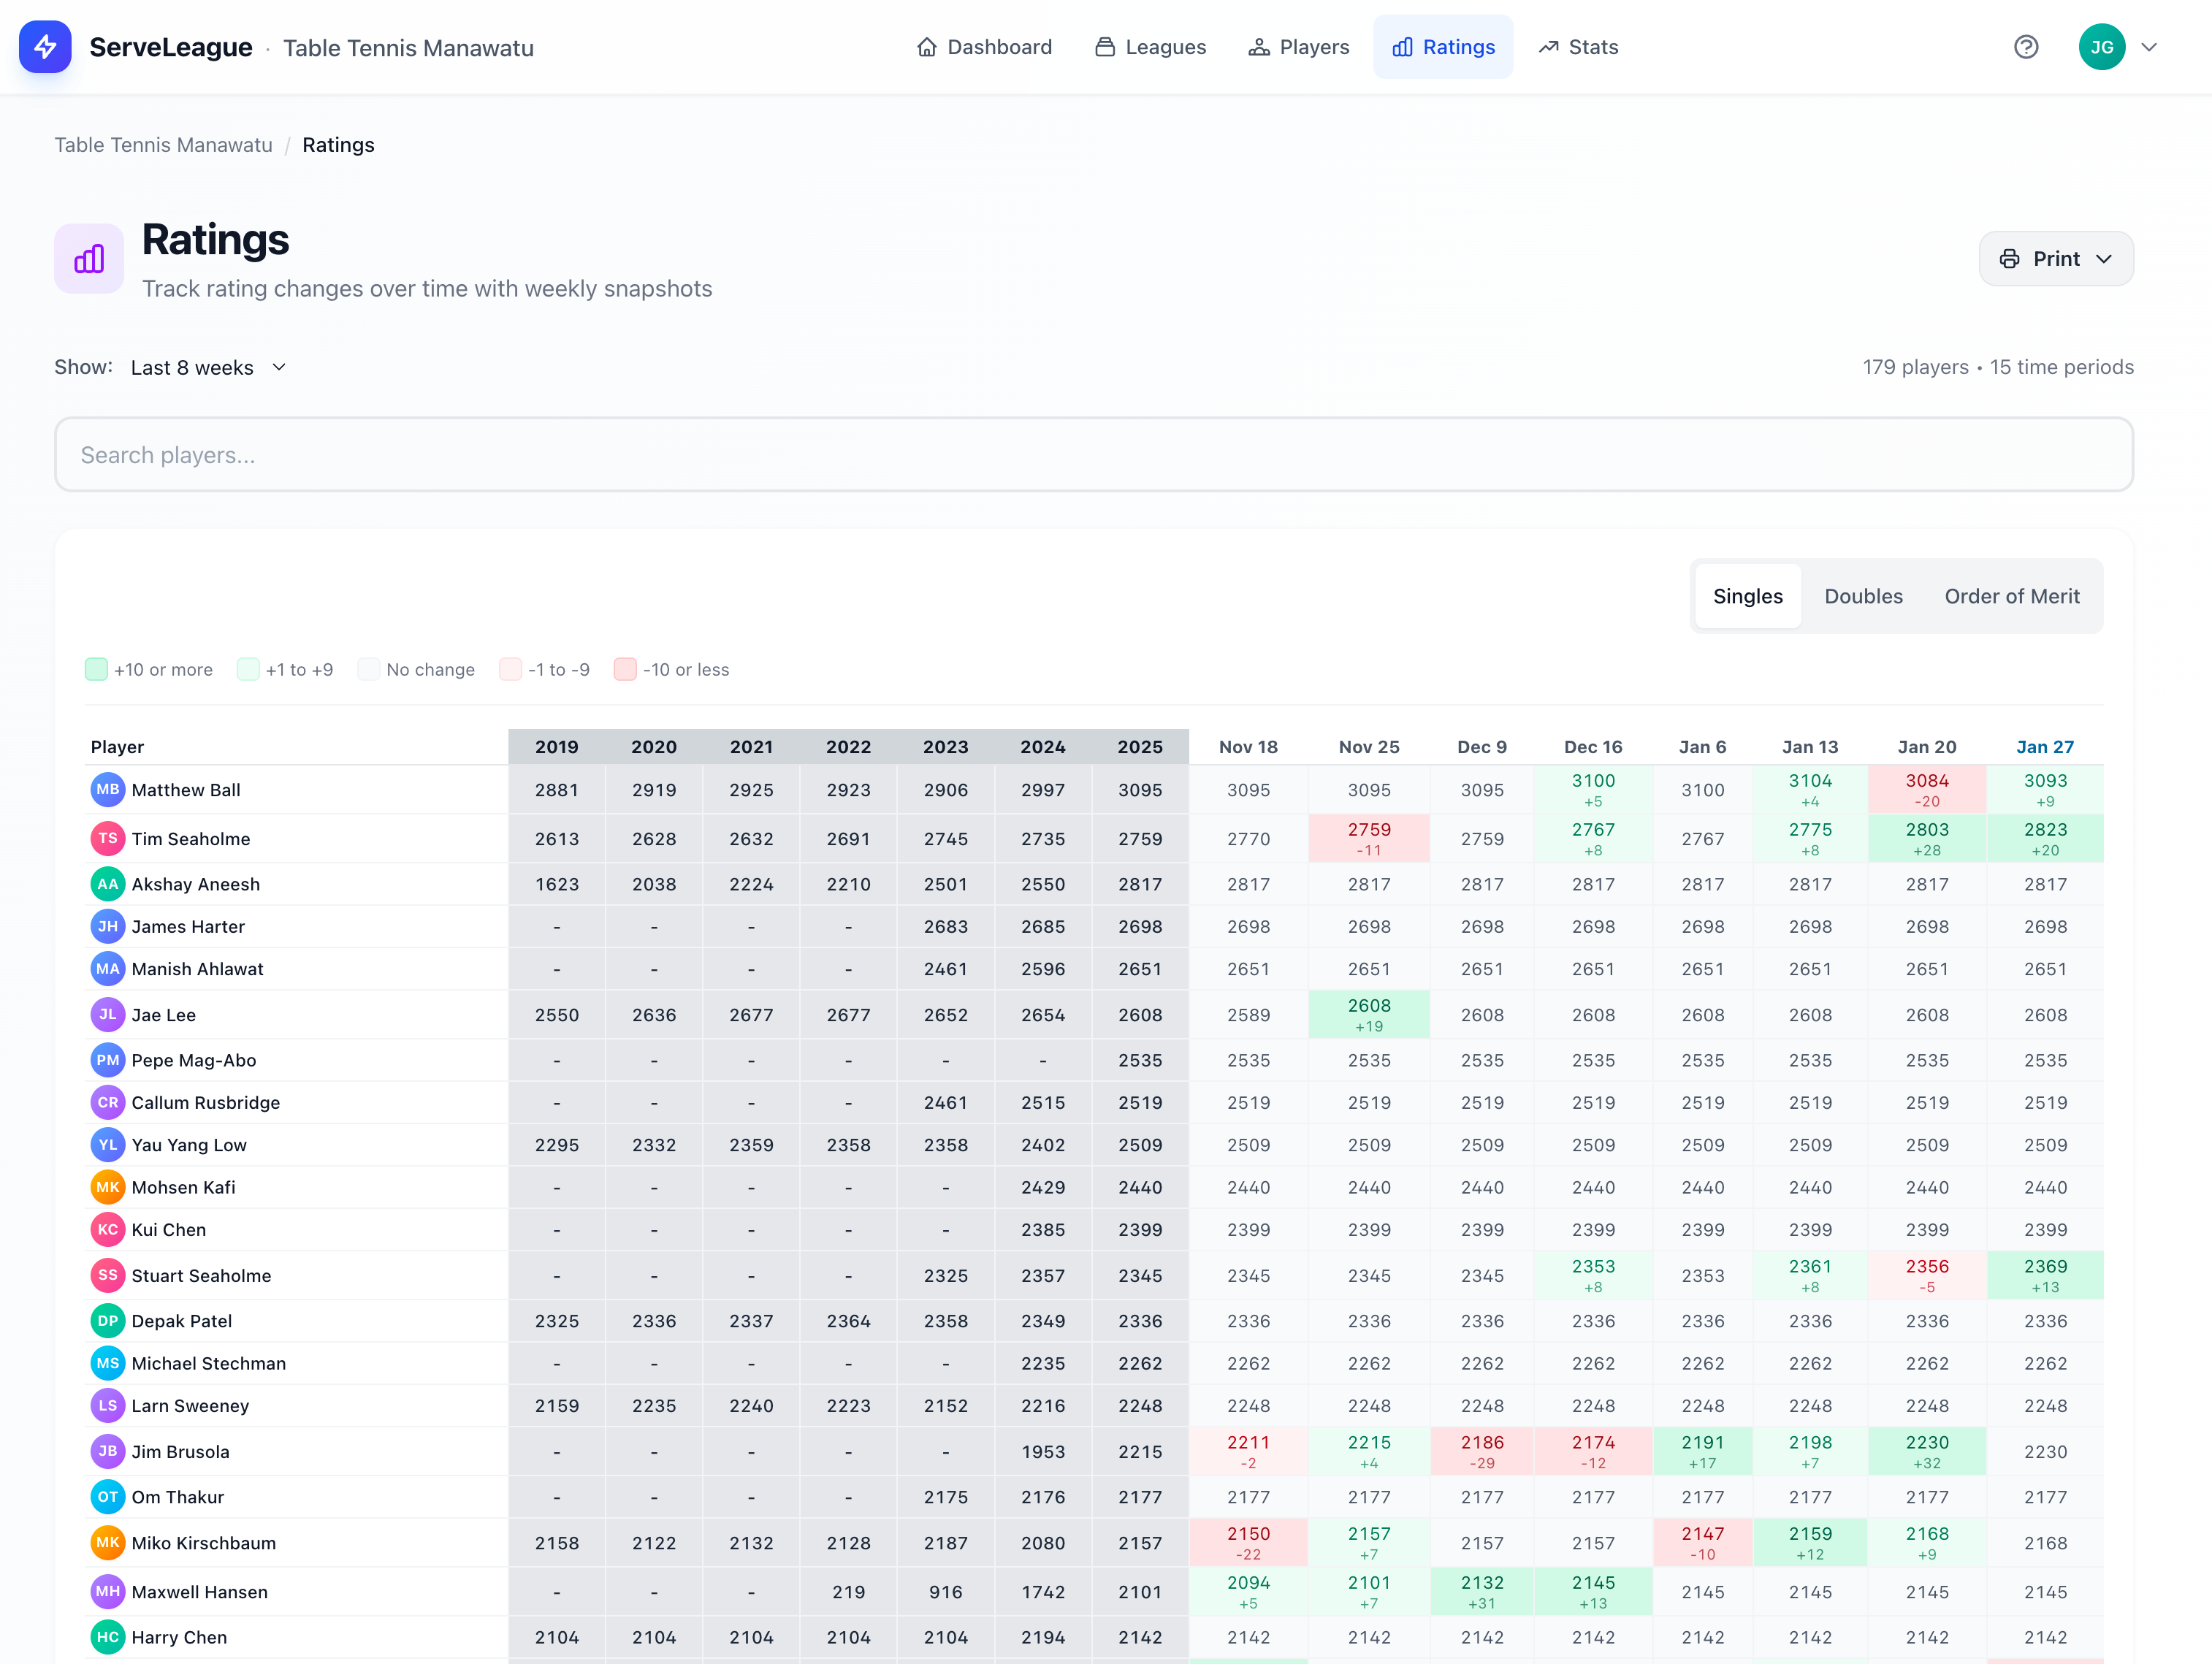The width and height of the screenshot is (2212, 1664).
Task: Click Akshay Aneesh's AA avatar
Action: [108, 884]
